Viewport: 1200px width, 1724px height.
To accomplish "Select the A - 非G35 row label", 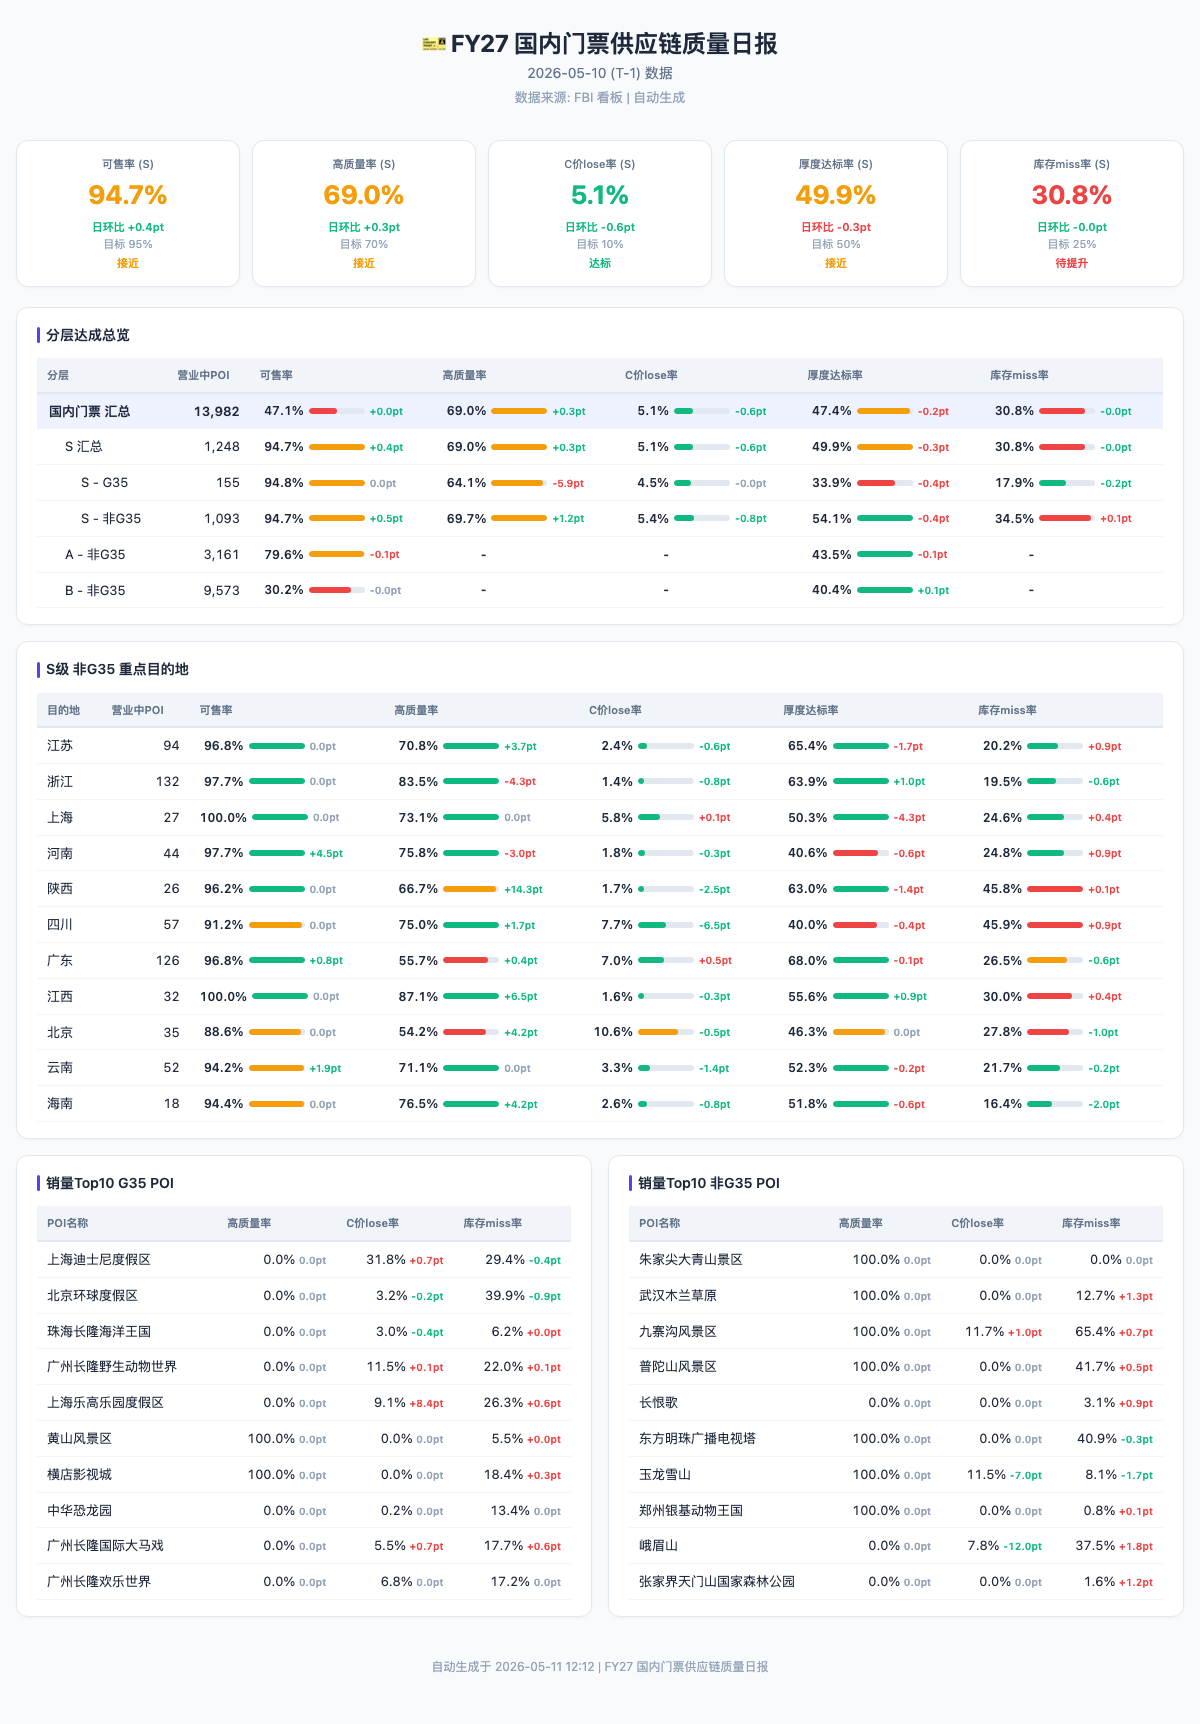I will point(96,554).
